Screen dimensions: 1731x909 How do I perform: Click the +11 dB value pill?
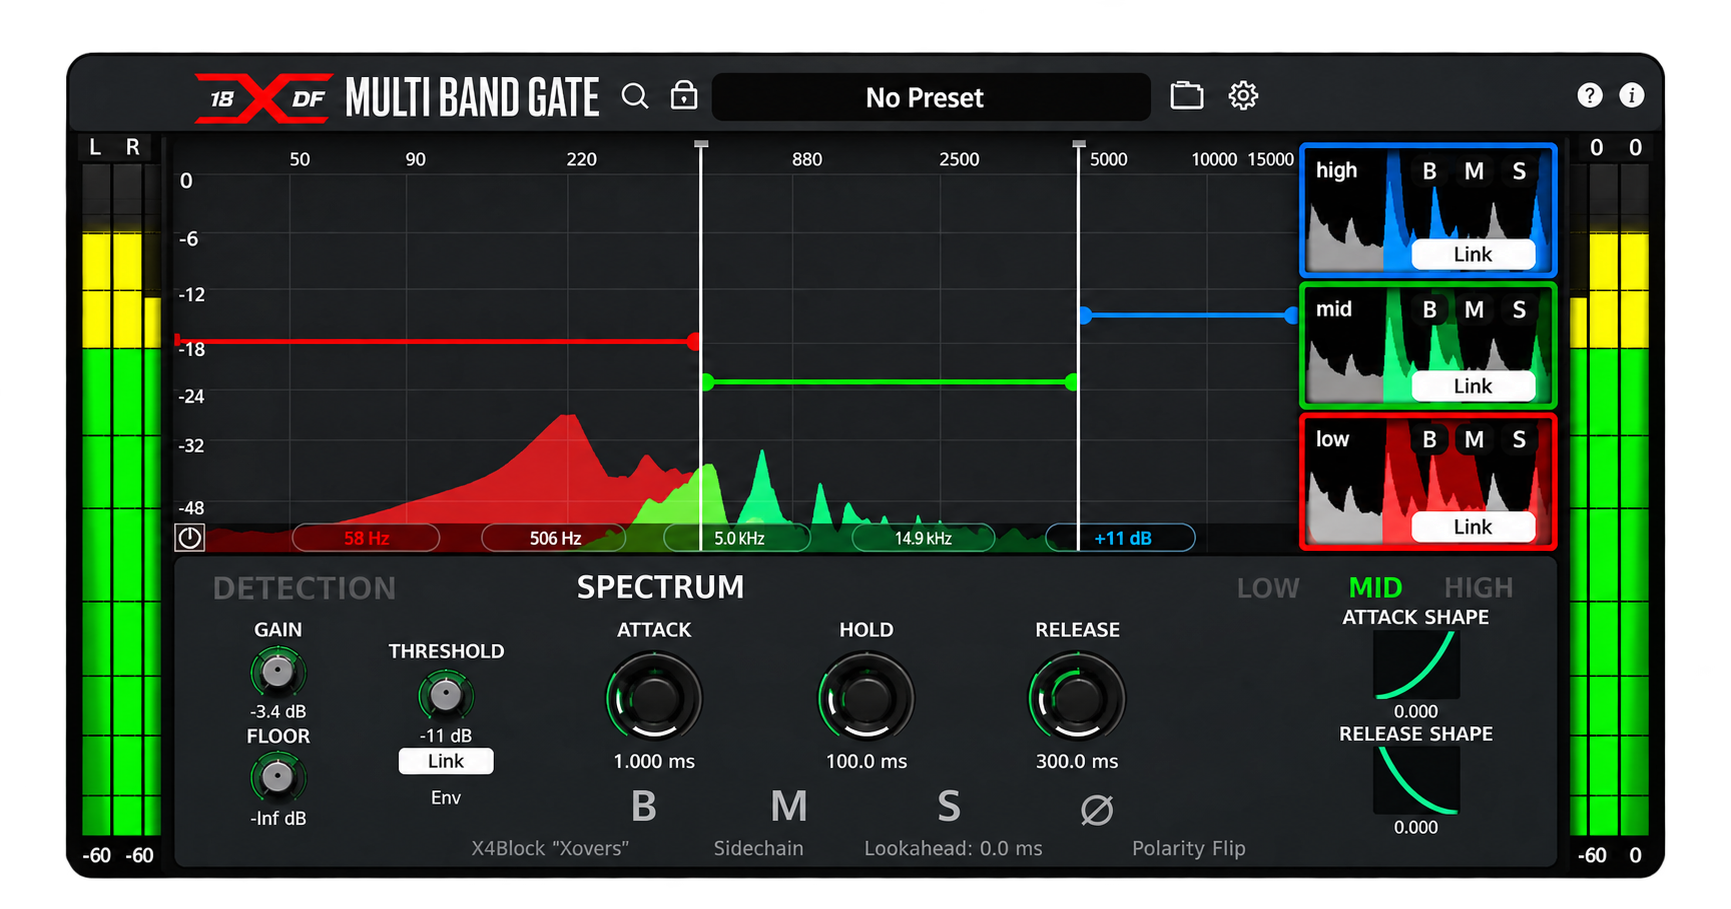point(1122,539)
